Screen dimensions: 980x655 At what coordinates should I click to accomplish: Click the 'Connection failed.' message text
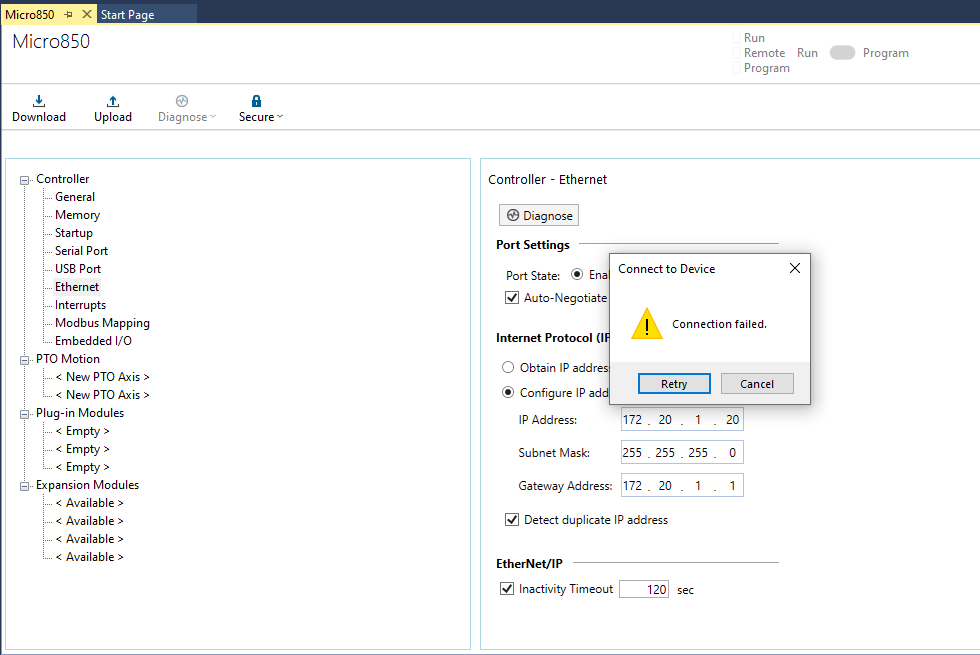(719, 324)
